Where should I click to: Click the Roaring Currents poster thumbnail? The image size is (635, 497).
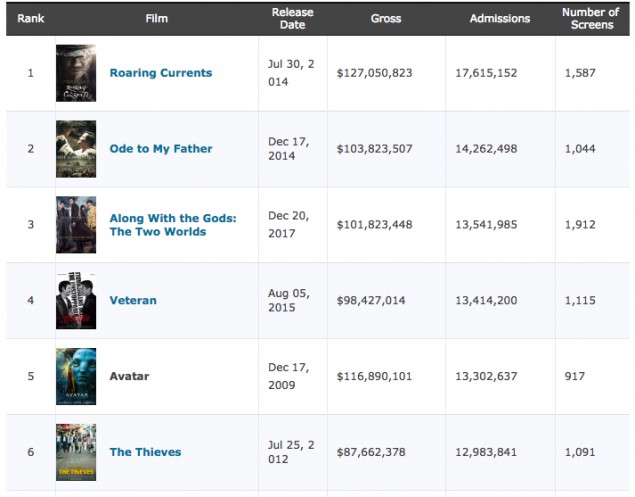tap(76, 73)
